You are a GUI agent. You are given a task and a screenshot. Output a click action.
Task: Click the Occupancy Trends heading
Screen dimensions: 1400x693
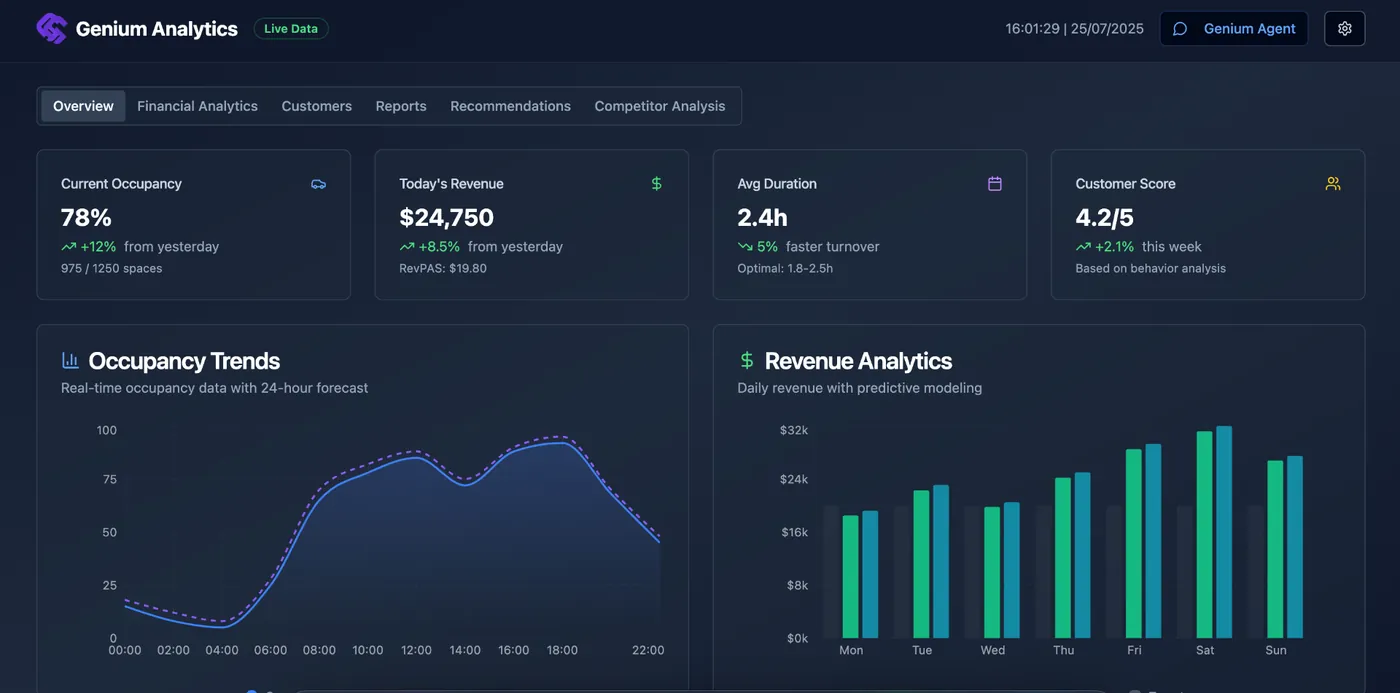click(x=184, y=361)
